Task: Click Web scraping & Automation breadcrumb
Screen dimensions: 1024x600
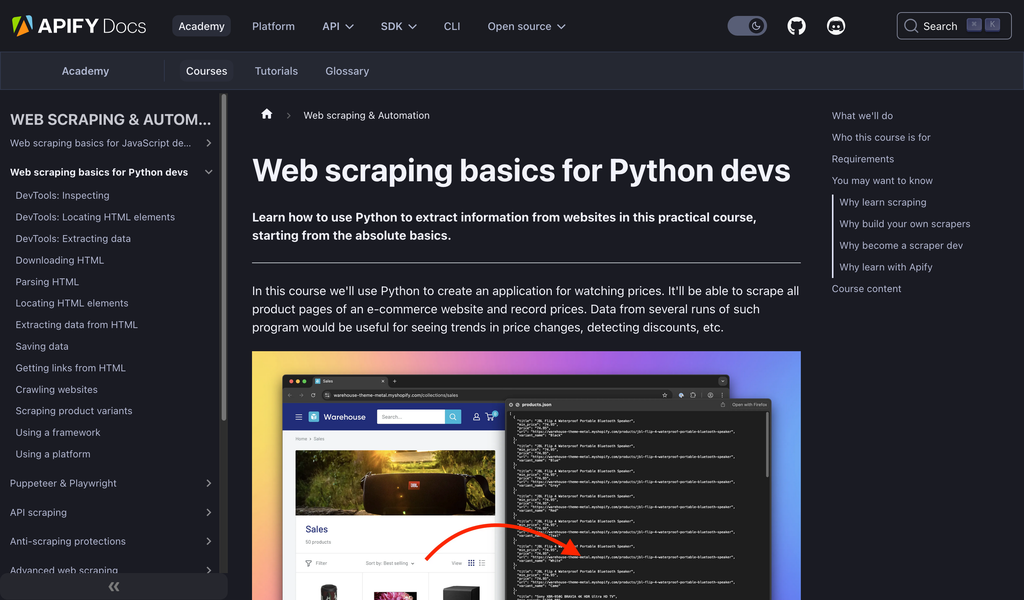Action: 366,116
